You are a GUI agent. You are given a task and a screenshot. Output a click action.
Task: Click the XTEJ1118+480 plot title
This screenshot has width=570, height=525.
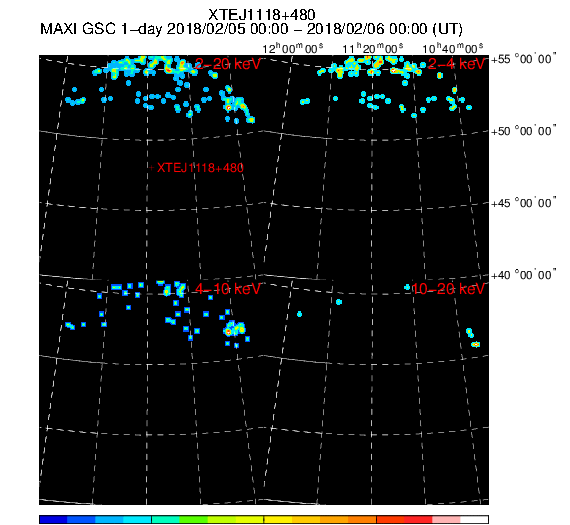(x=262, y=15)
